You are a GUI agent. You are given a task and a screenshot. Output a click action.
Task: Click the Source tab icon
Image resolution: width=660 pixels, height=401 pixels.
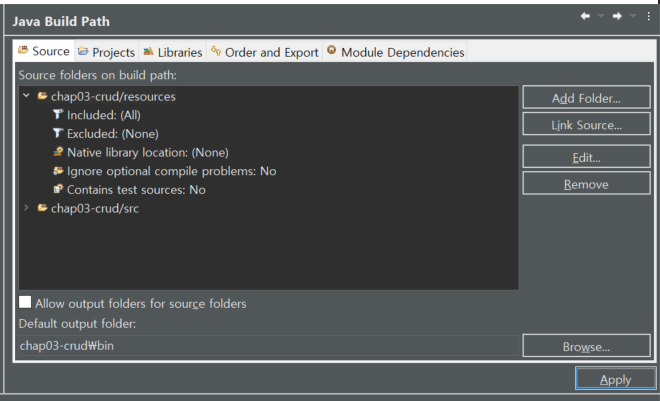click(x=23, y=50)
